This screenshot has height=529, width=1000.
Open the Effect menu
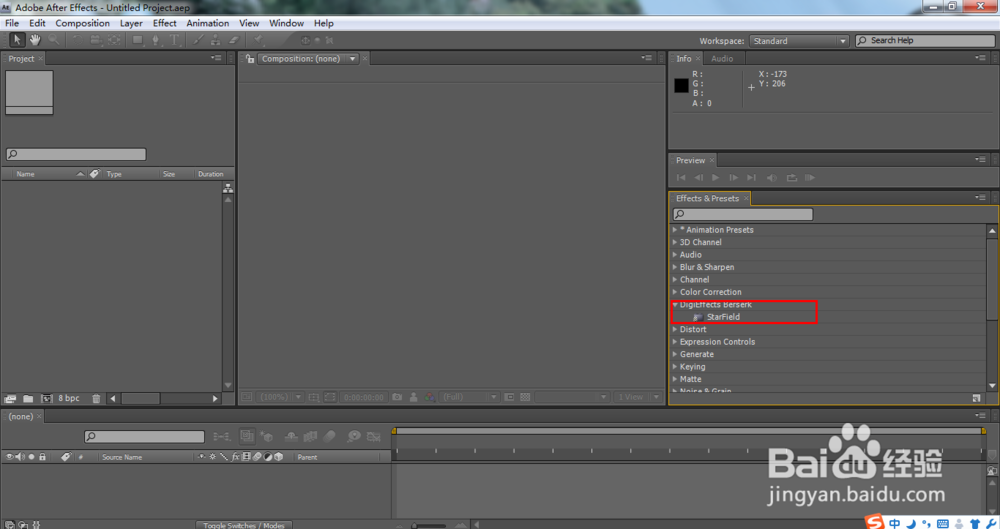click(x=165, y=23)
